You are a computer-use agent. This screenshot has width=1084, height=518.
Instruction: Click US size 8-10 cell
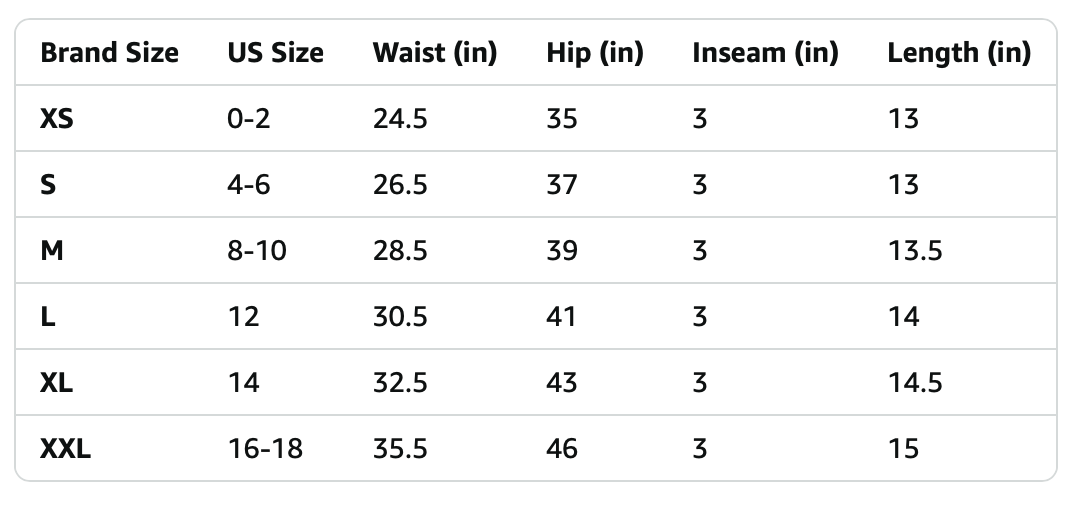pos(257,251)
